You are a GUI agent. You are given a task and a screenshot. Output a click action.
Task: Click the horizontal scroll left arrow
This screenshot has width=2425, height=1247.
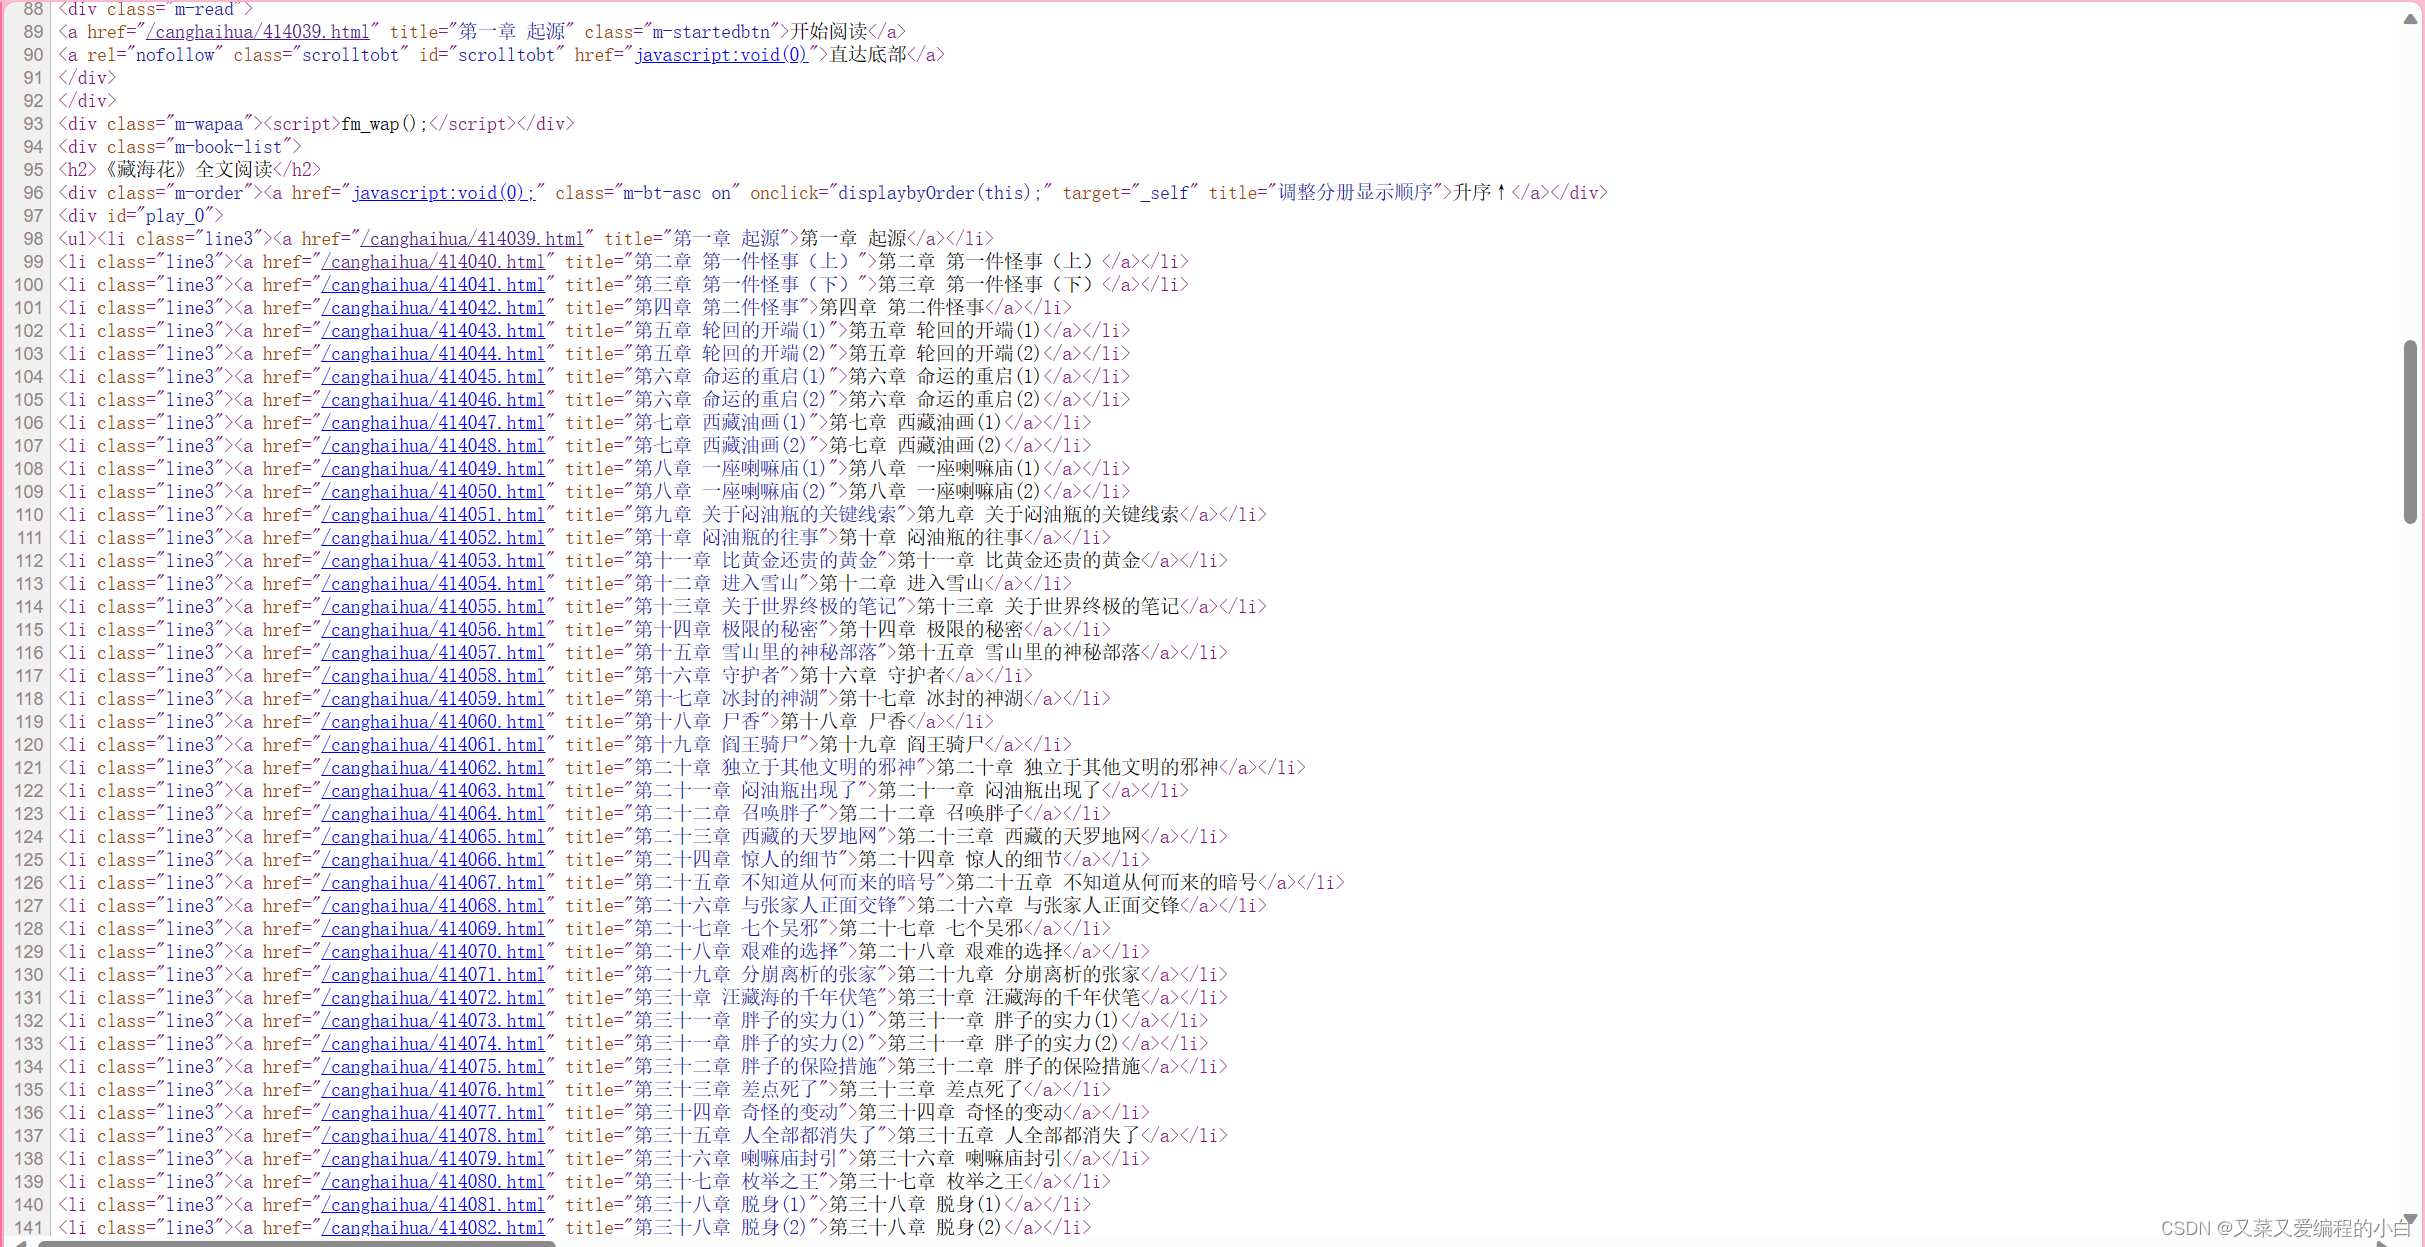(x=20, y=1243)
